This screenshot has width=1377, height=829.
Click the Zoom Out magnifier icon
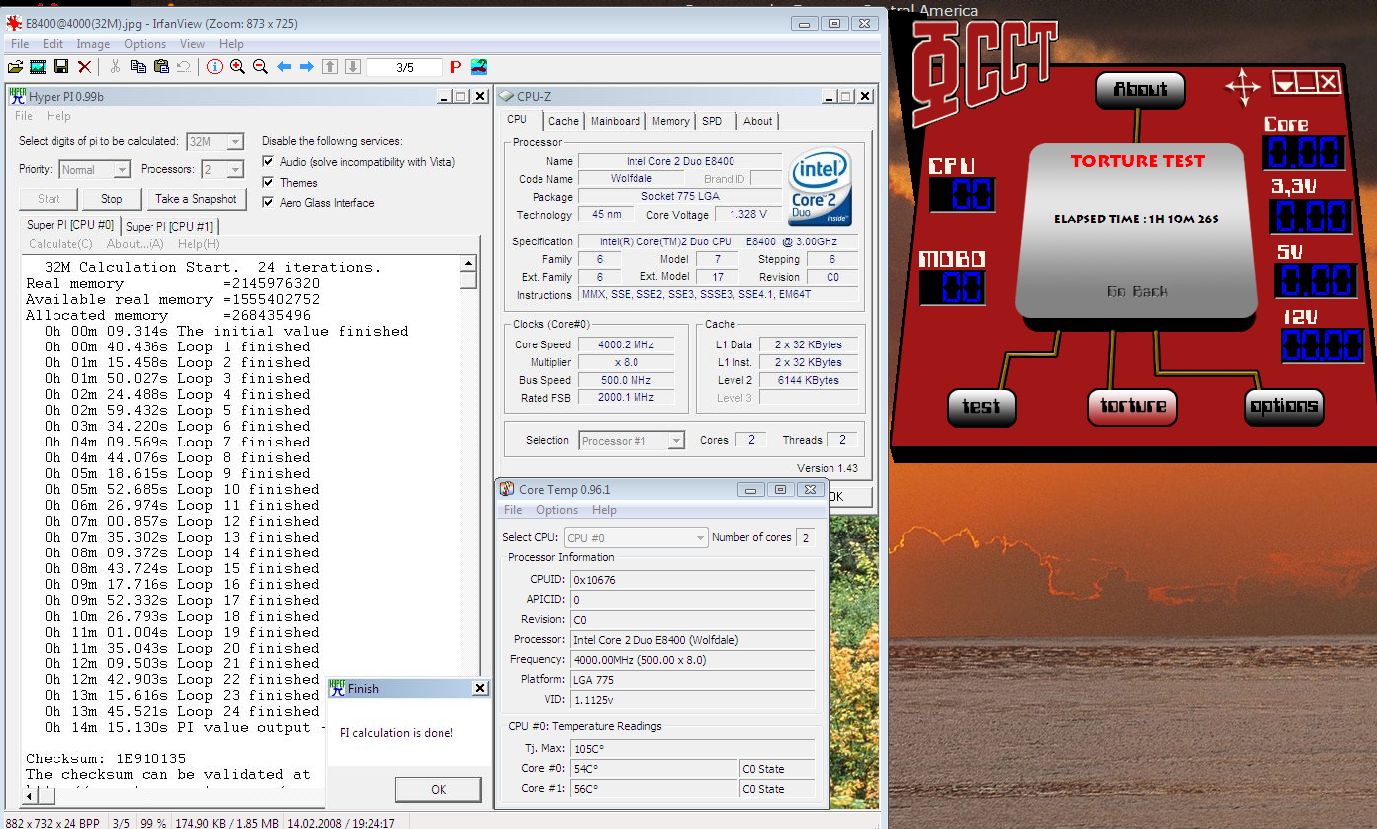coord(260,67)
